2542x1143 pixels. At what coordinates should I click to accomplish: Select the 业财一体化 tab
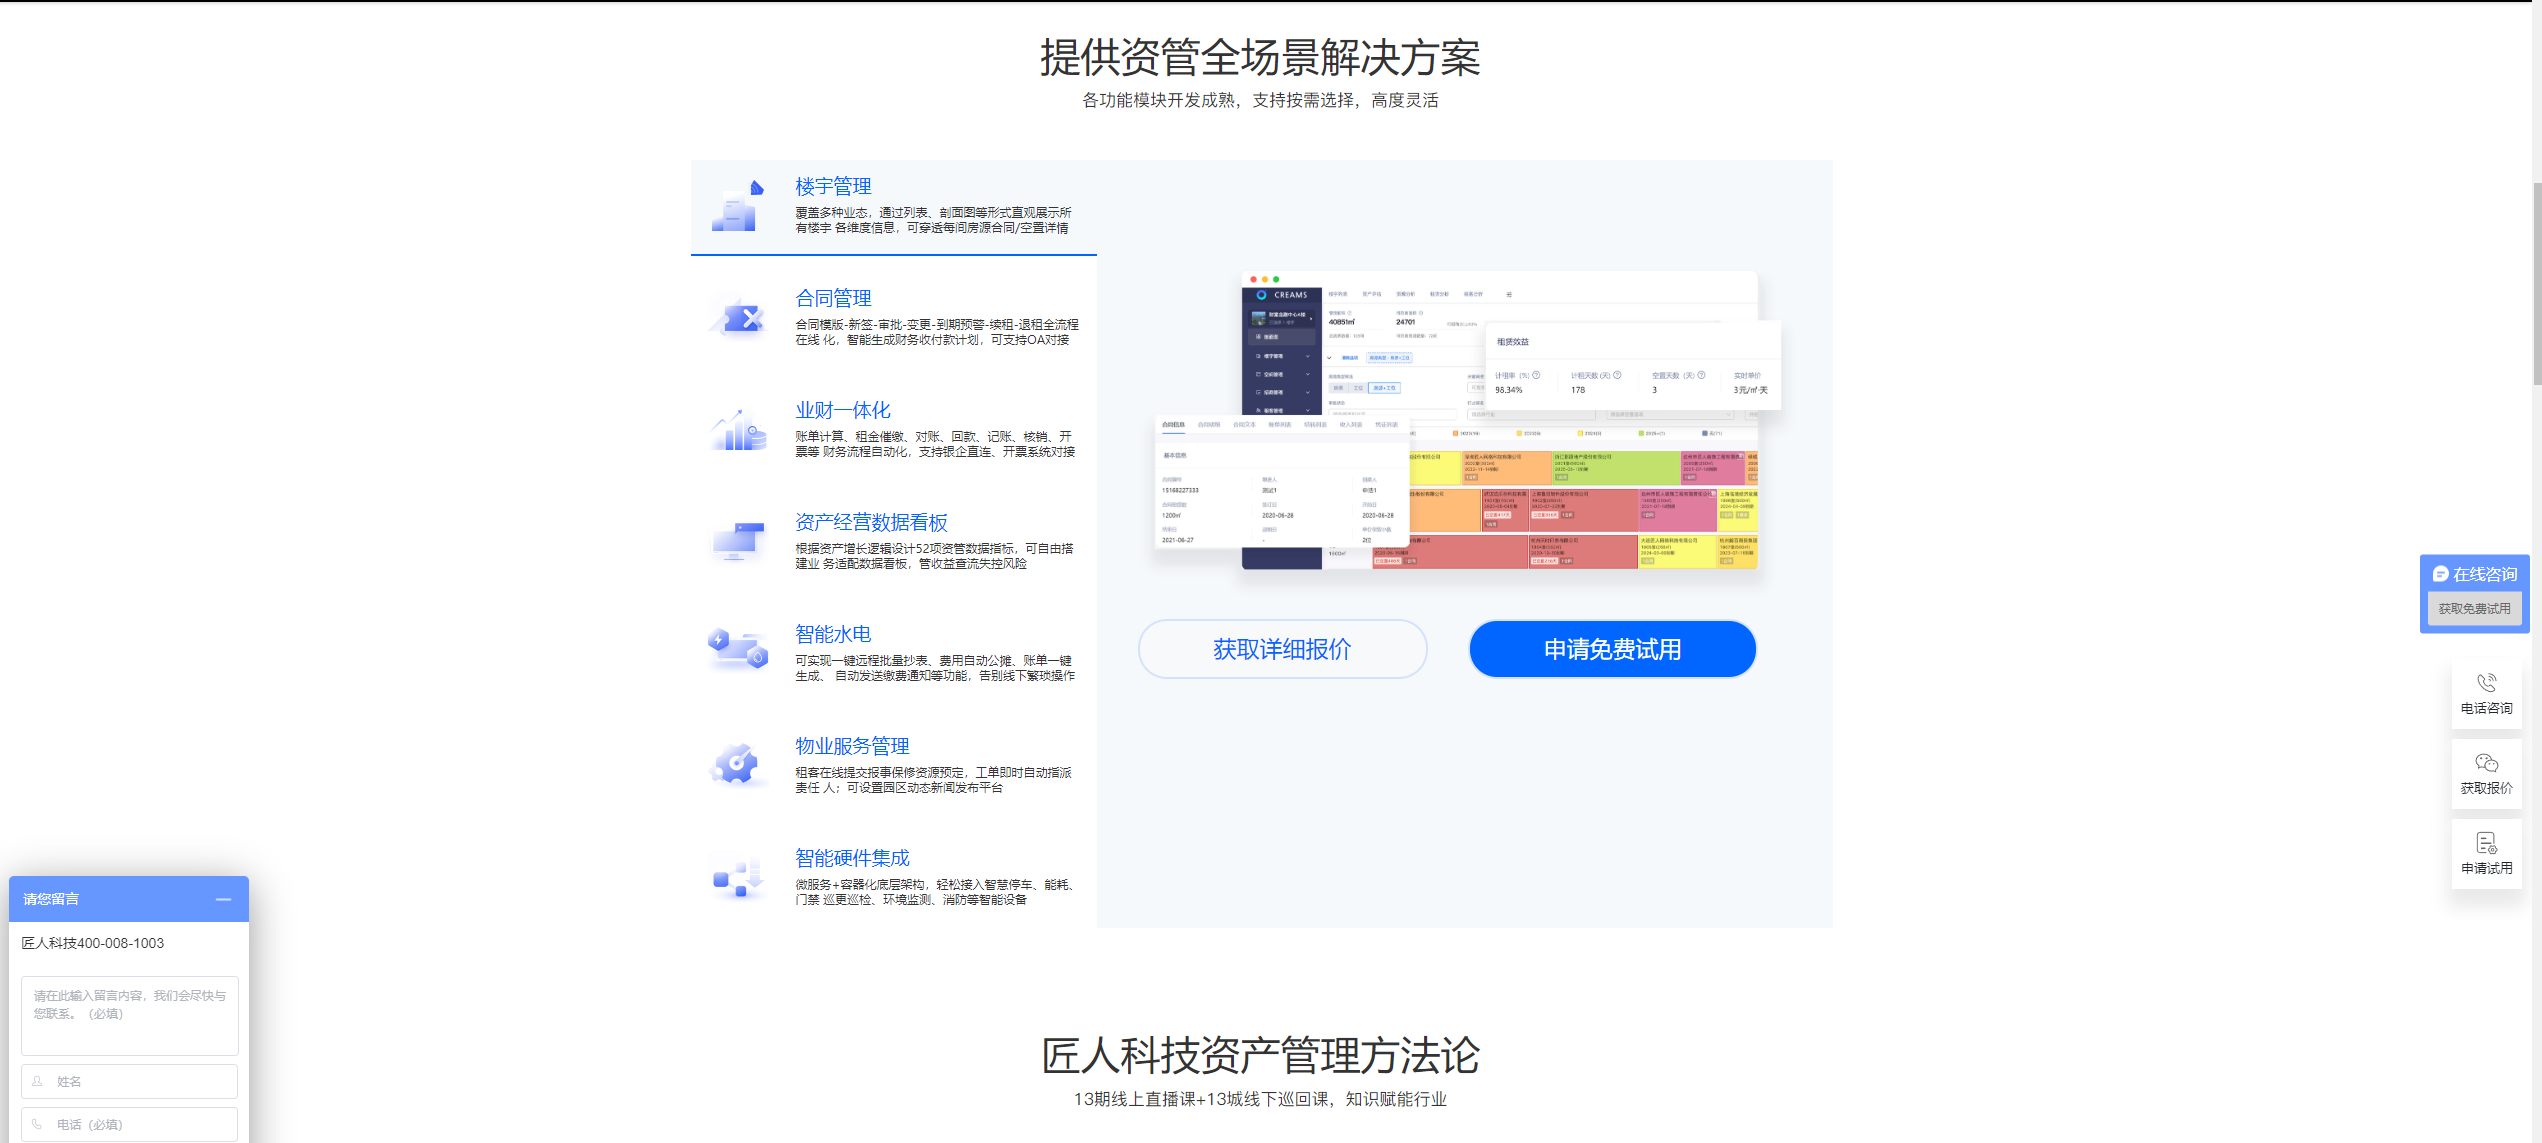coord(893,431)
